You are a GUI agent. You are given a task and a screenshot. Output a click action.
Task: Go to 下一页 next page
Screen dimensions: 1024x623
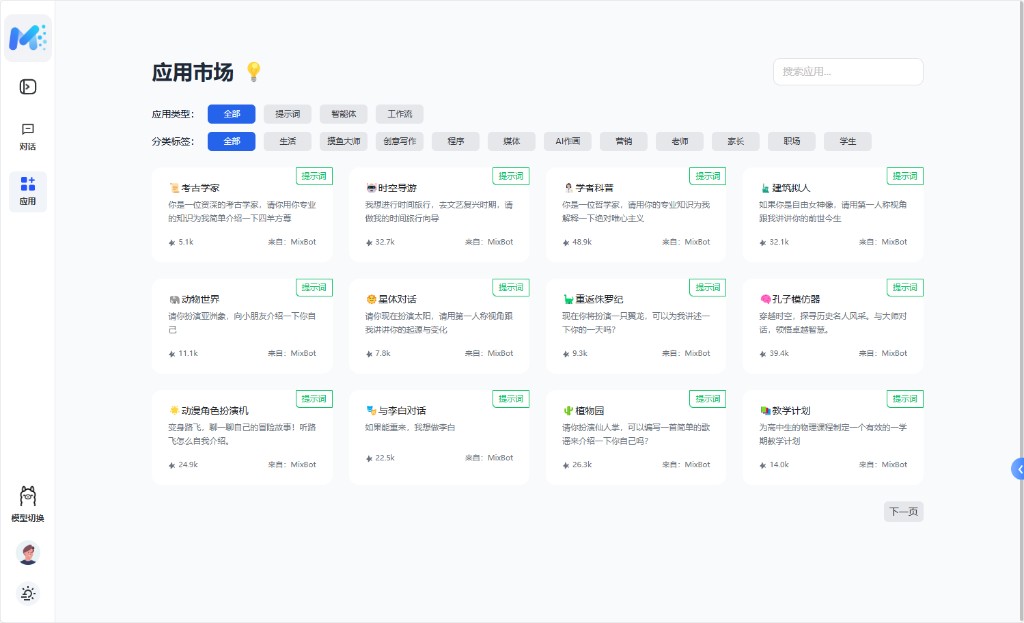click(x=904, y=511)
